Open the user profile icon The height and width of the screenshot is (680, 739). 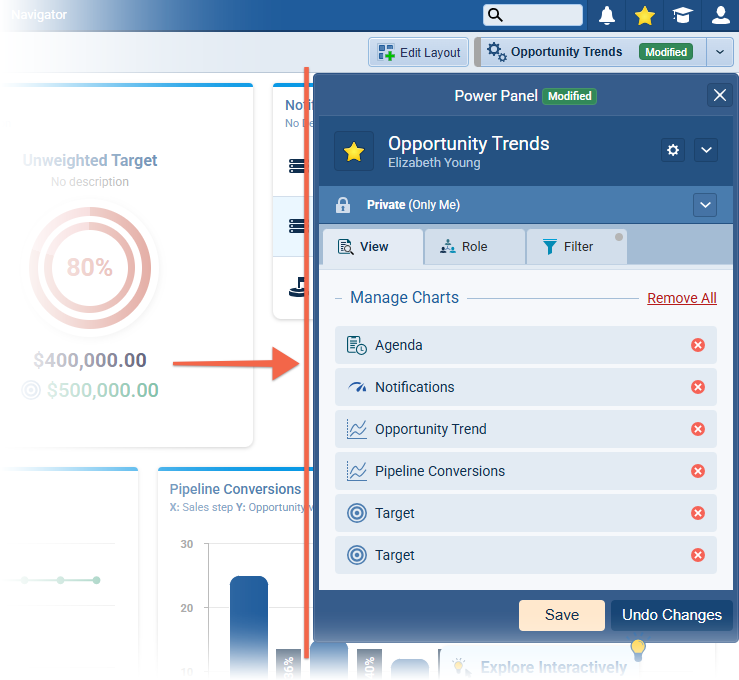(720, 15)
